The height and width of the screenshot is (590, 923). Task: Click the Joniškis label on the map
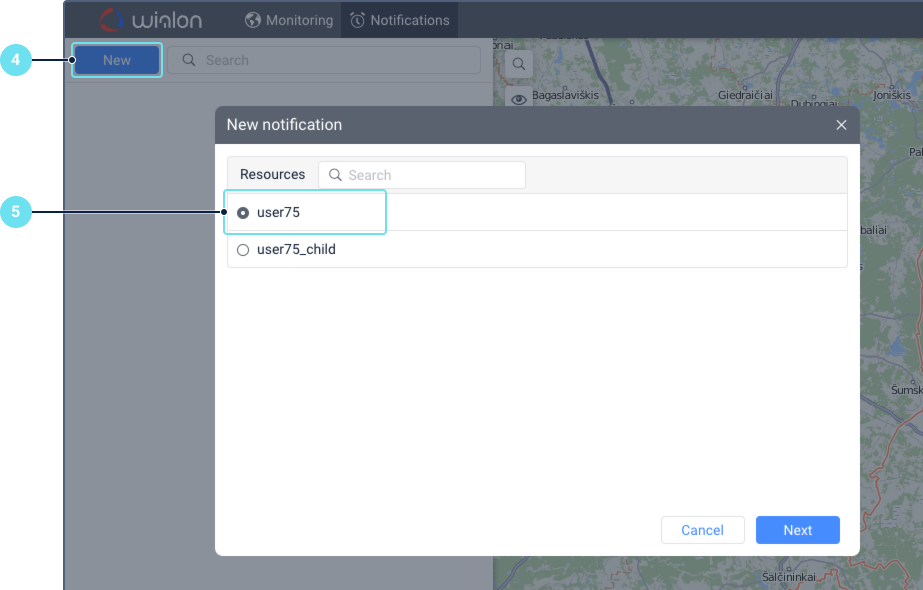coord(892,95)
